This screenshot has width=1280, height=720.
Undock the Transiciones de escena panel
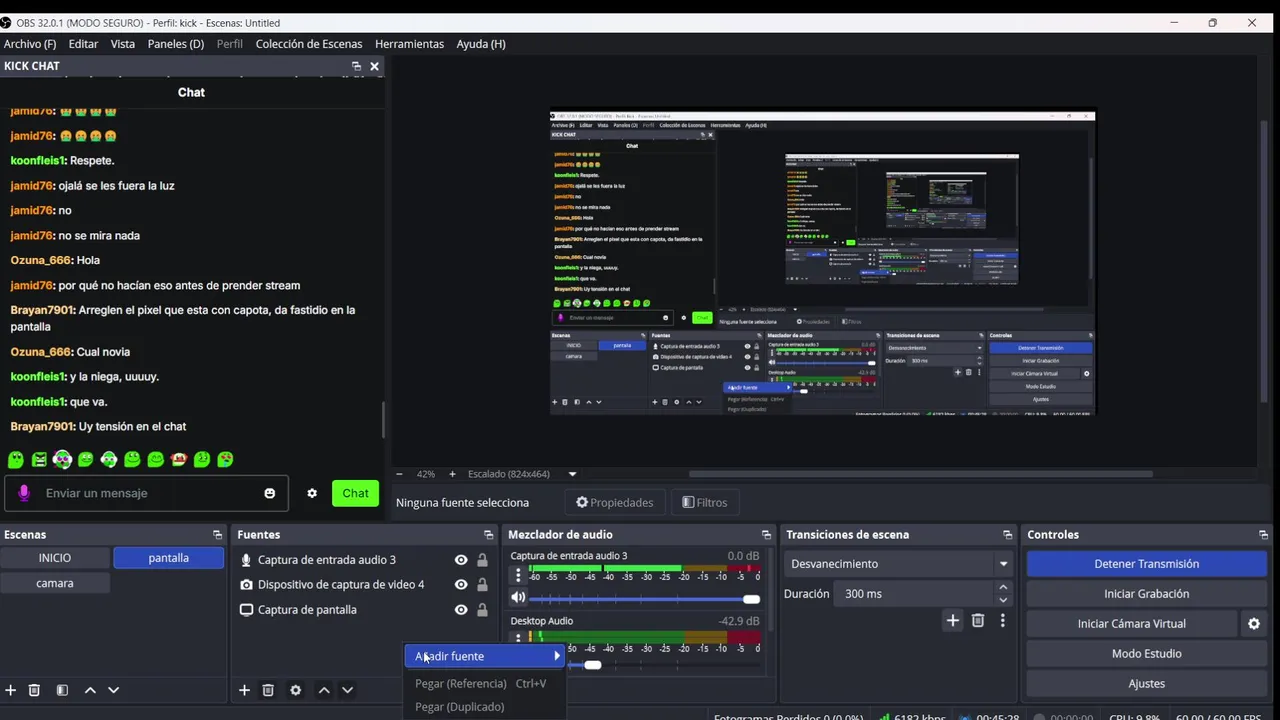1007,535
